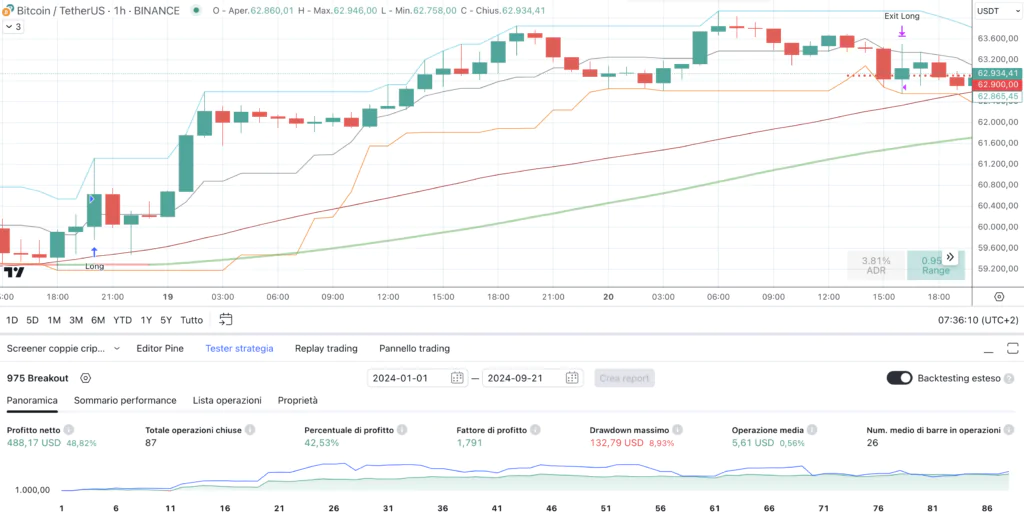
Task: Click net profit value 488,17 USD
Action: (34, 443)
